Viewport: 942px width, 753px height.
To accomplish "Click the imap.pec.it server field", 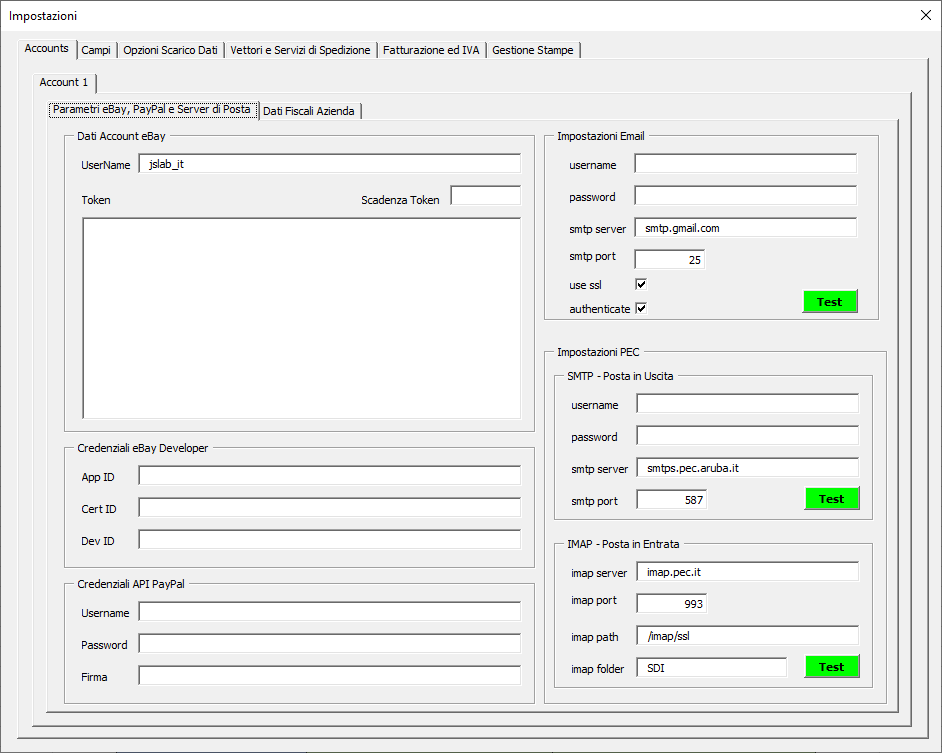I will pyautogui.click(x=747, y=572).
